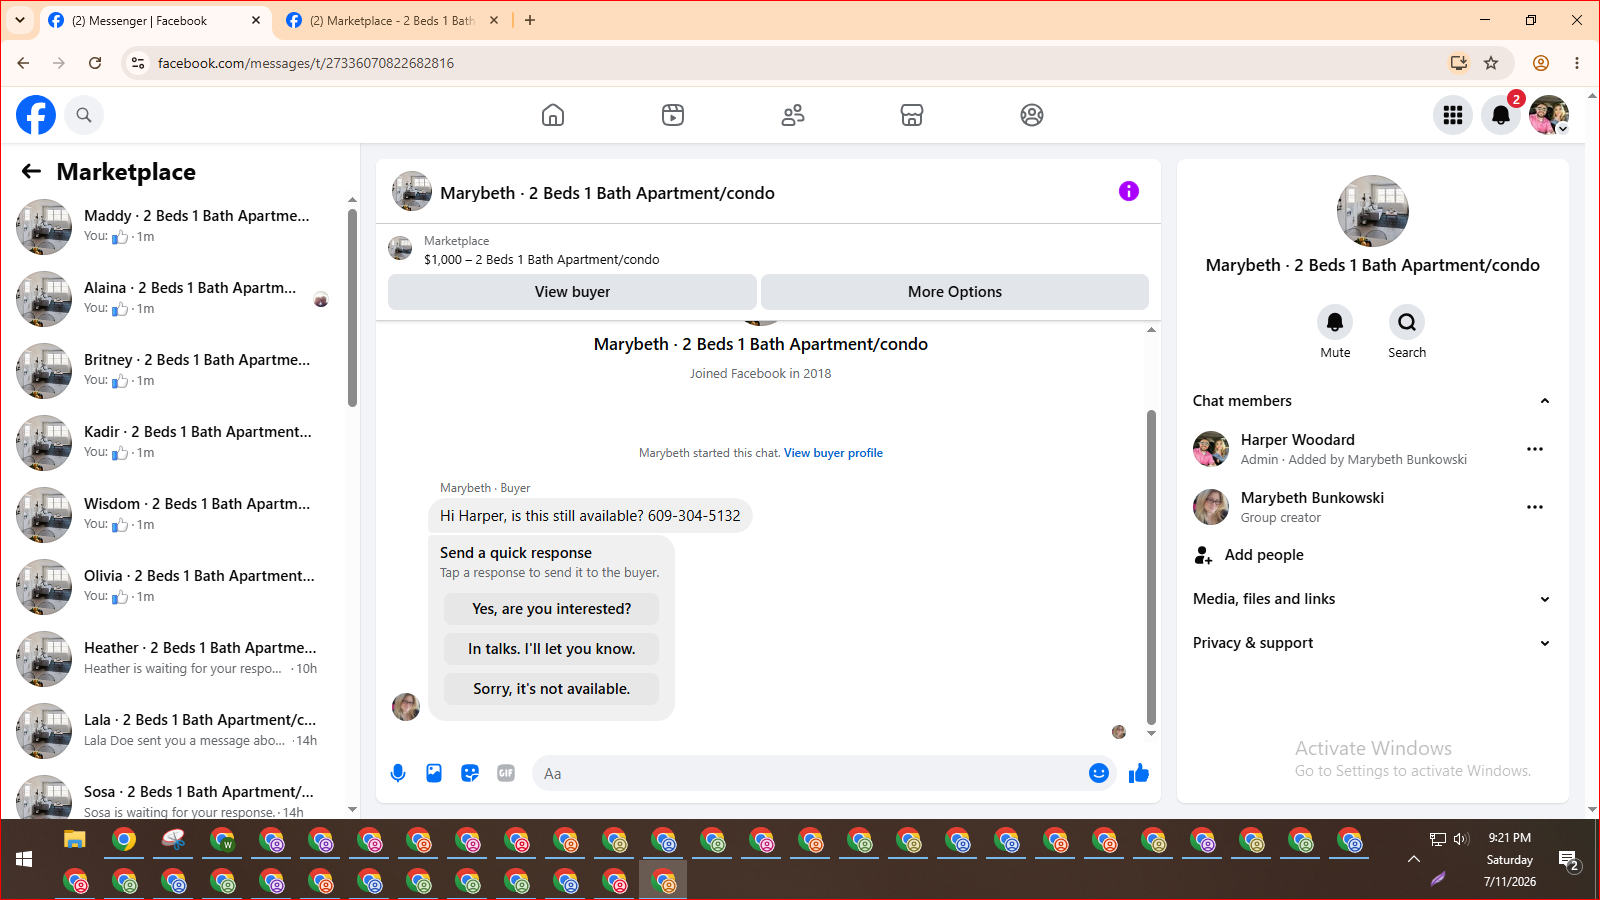Open the Facebook search magnifier

84,115
